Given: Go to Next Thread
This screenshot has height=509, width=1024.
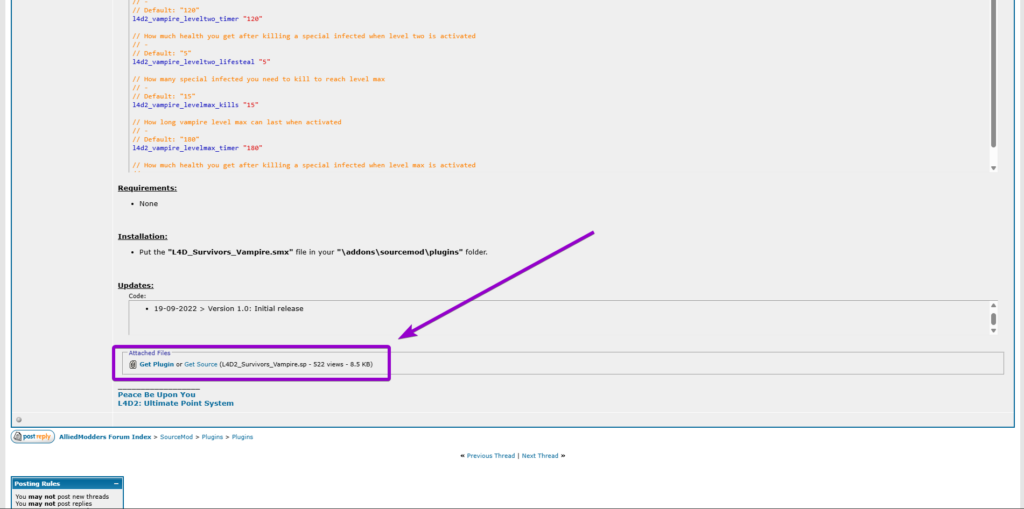Looking at the screenshot, I should tap(540, 455).
